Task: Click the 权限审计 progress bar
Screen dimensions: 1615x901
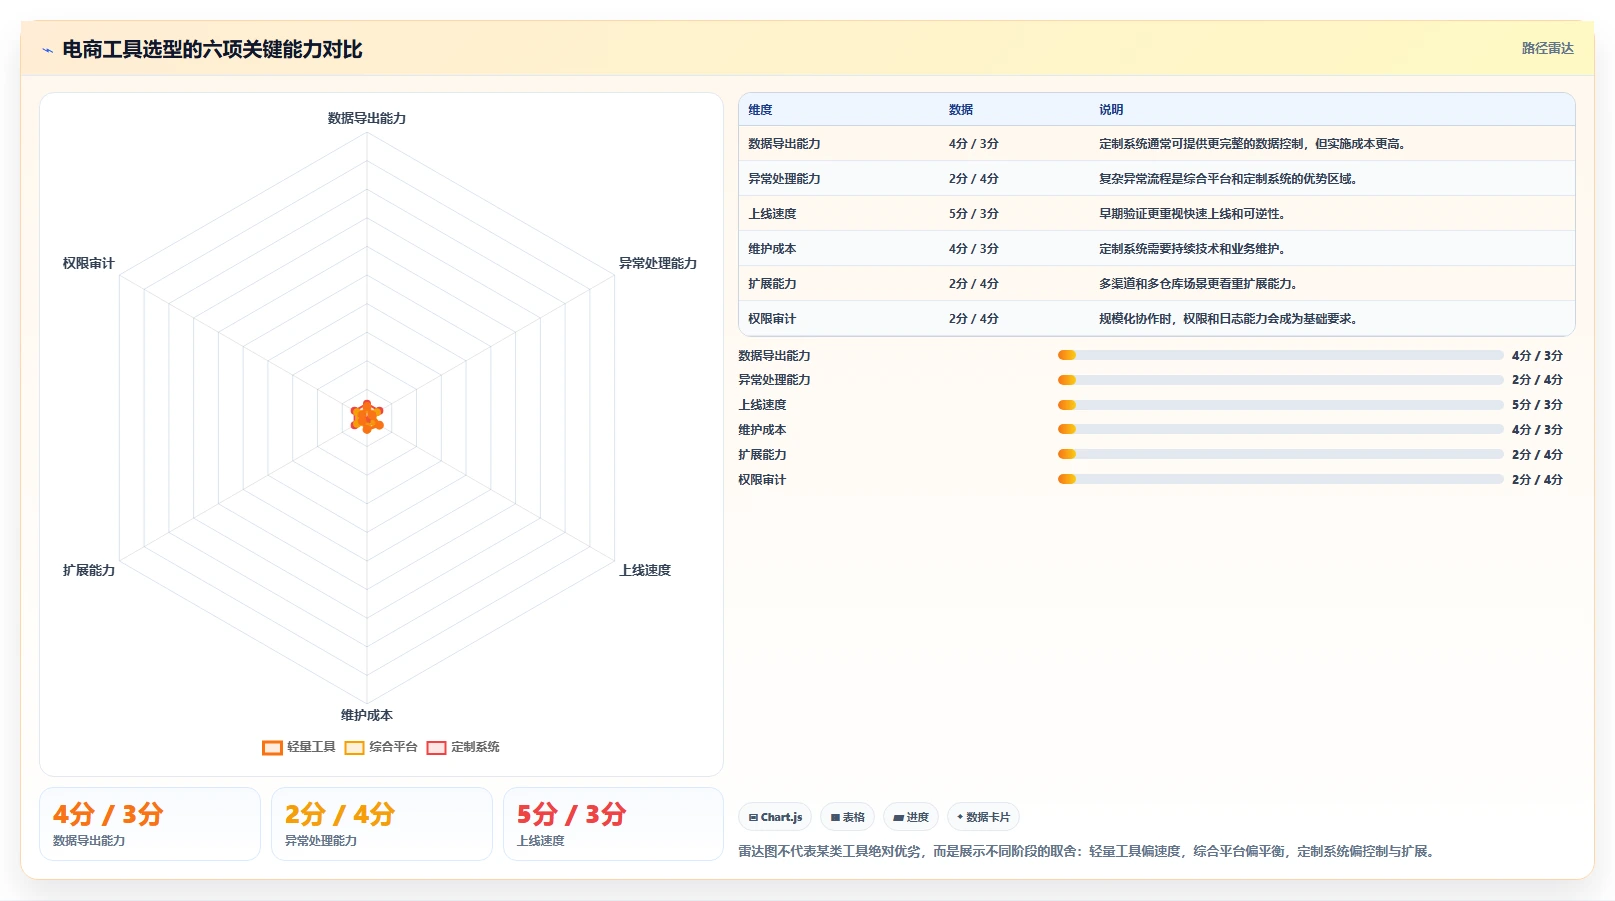Action: point(1281,479)
